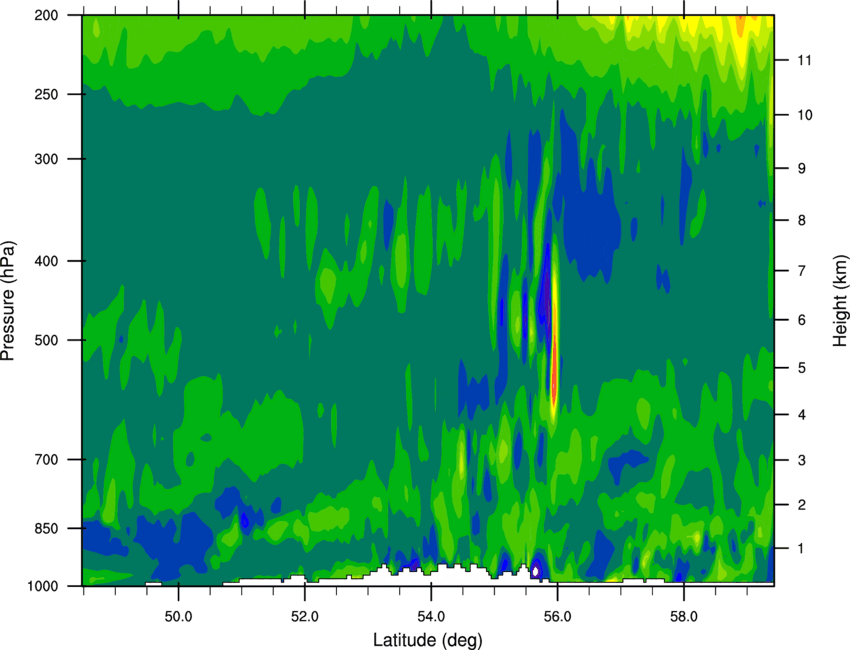Click the 11 km height label
850x650 pixels.
click(x=804, y=60)
